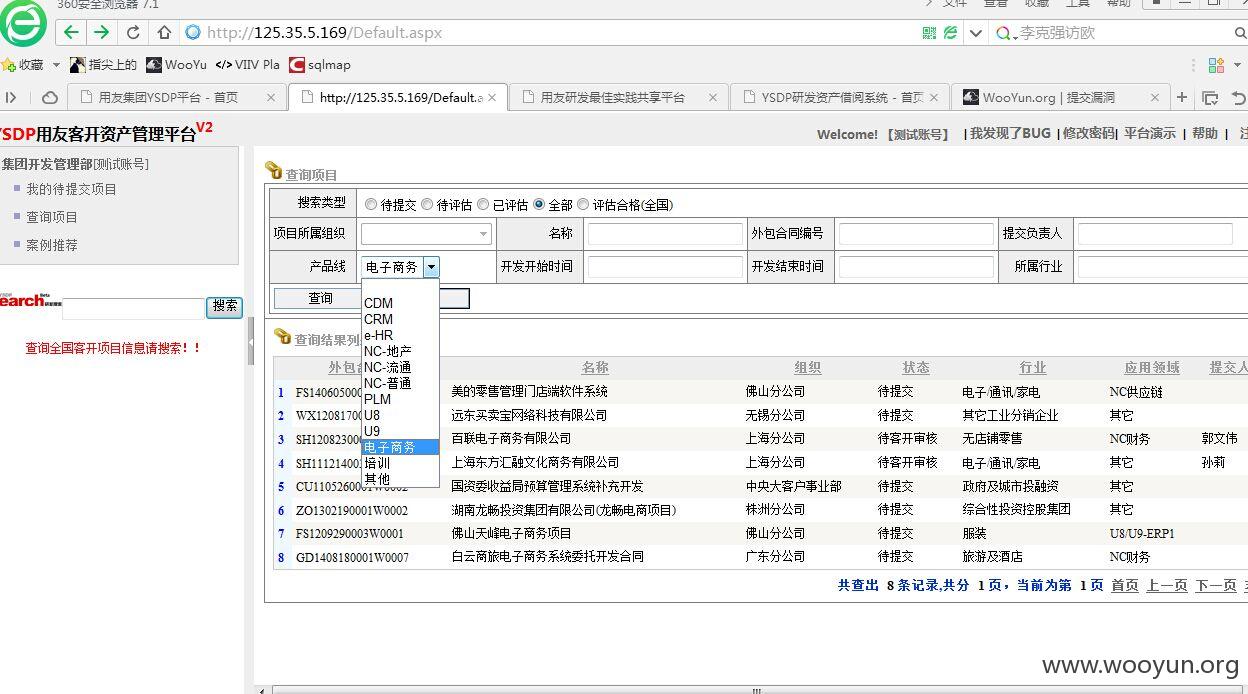Open the sqlmap bookmark
The height and width of the screenshot is (694, 1248).
point(320,65)
